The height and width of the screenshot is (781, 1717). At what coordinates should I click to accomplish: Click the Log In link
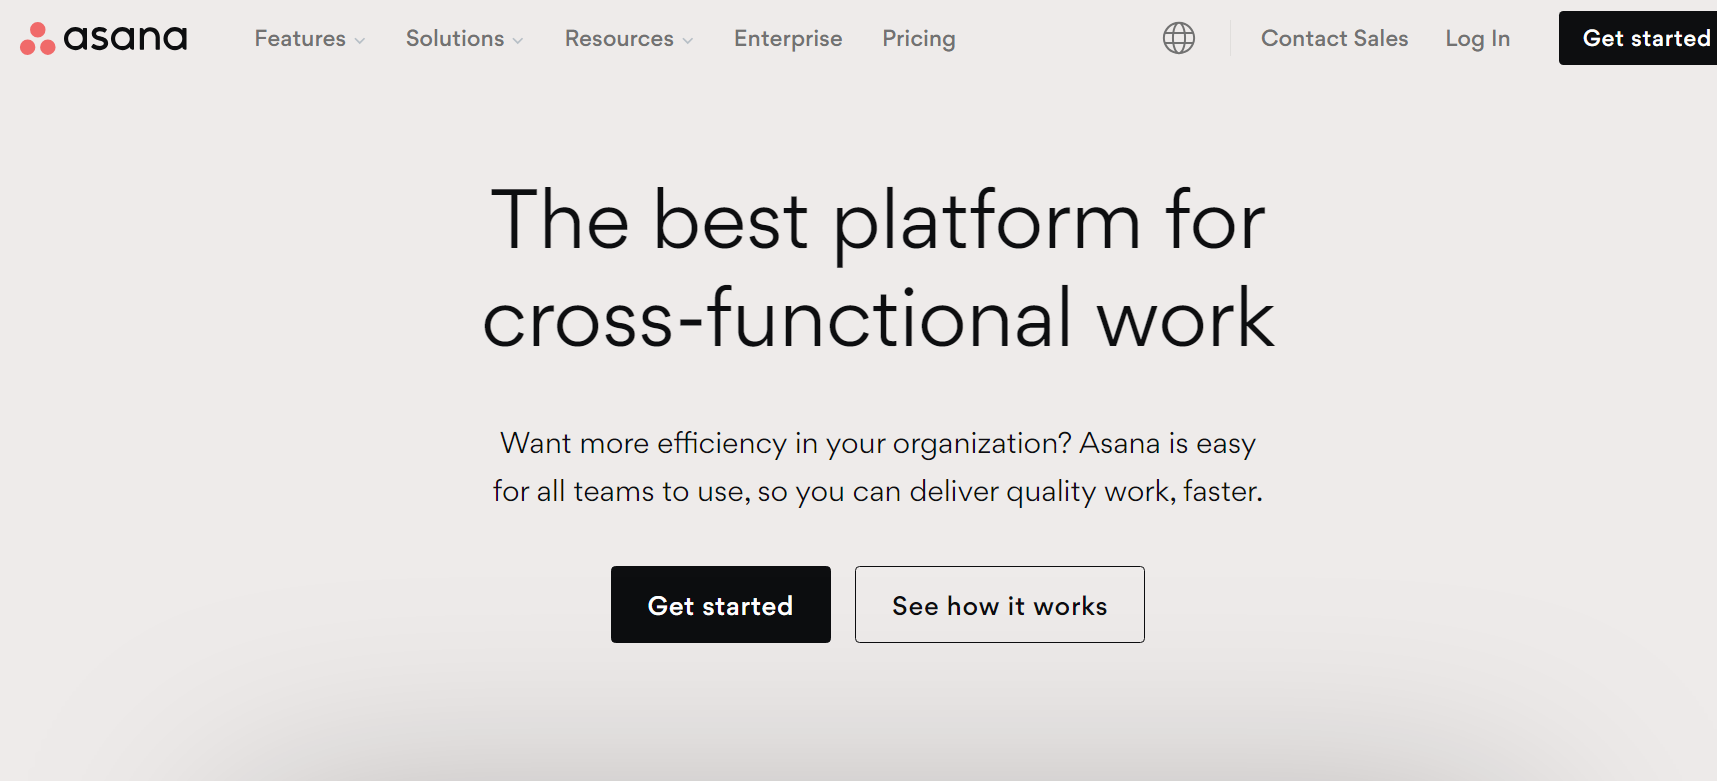click(1477, 39)
